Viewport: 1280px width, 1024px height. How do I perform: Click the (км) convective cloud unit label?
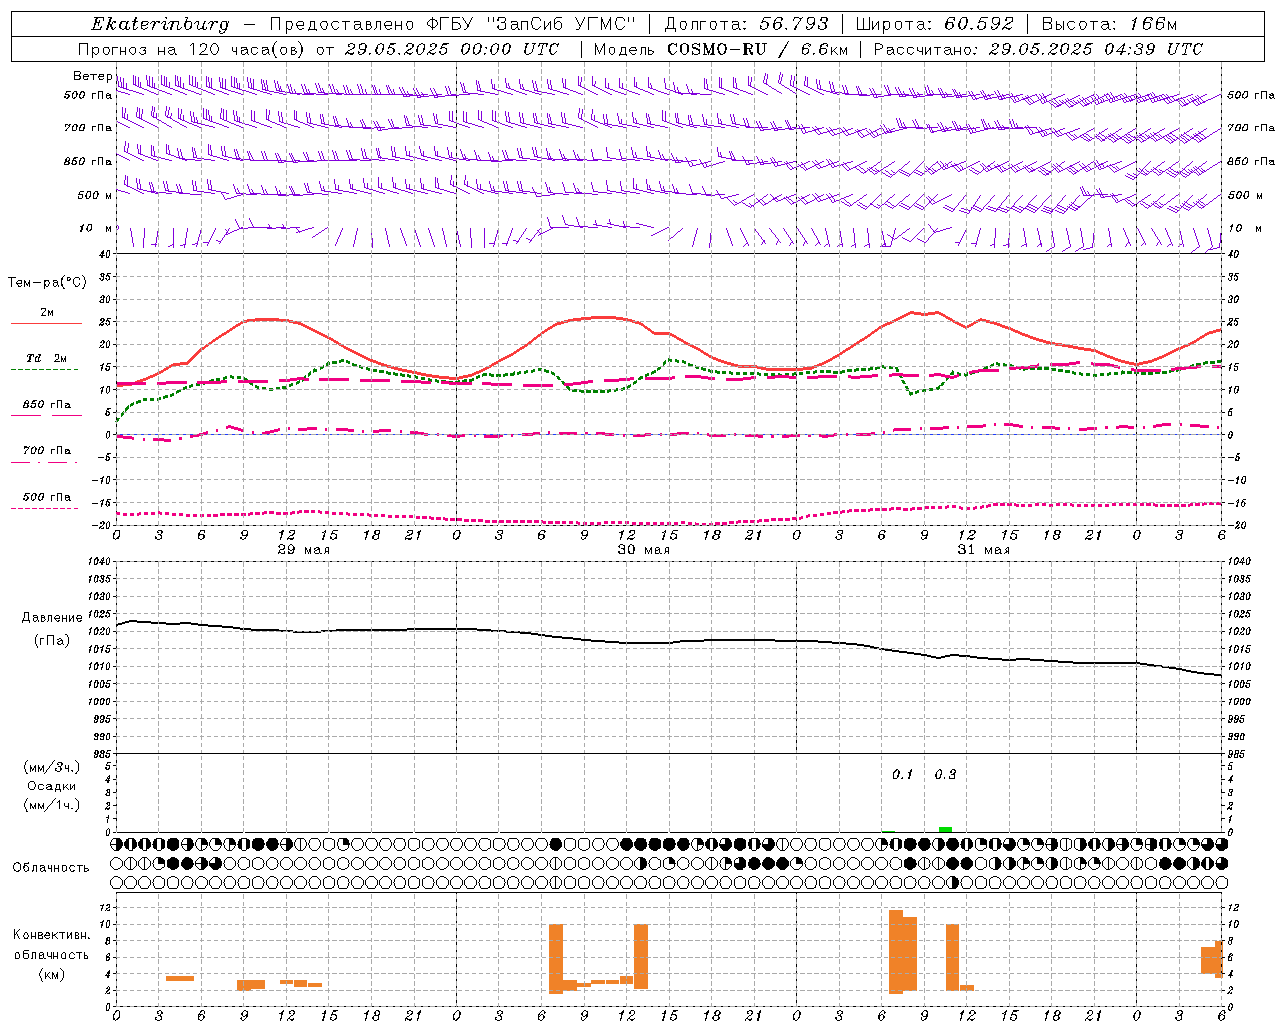point(52,974)
